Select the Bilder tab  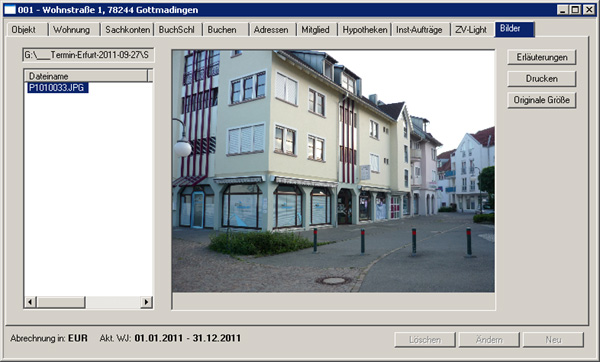pos(514,29)
